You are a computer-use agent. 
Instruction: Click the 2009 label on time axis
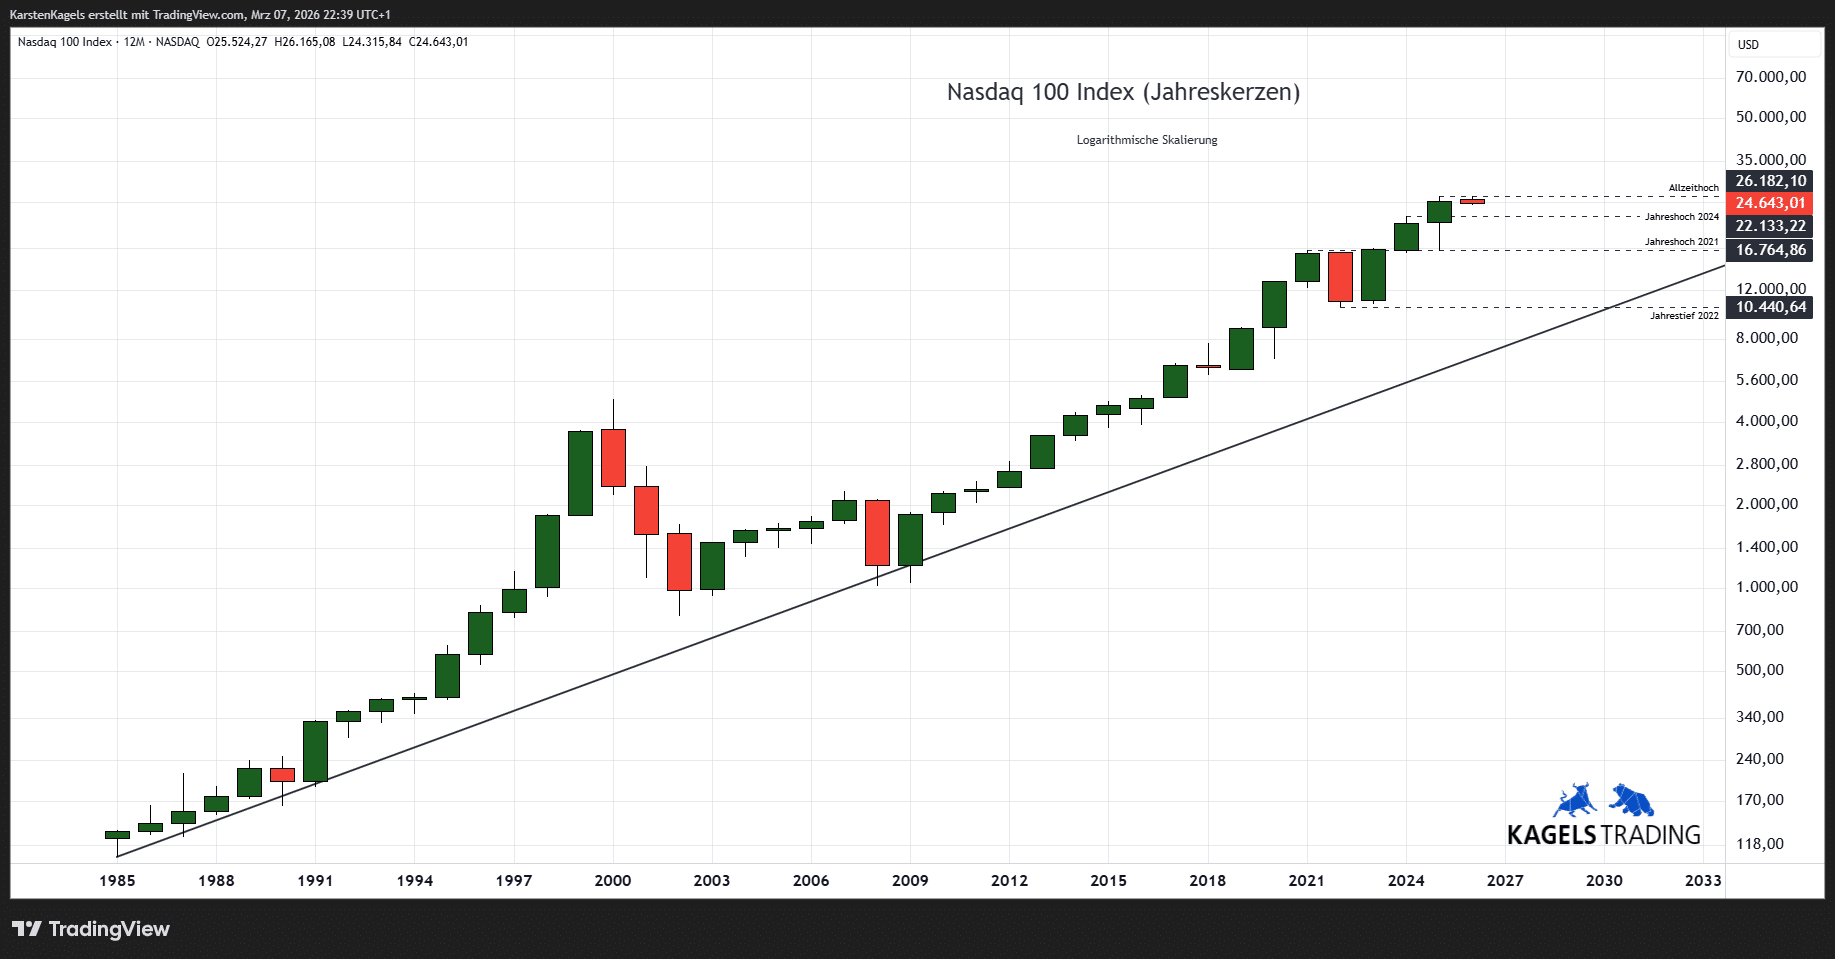[910, 881]
